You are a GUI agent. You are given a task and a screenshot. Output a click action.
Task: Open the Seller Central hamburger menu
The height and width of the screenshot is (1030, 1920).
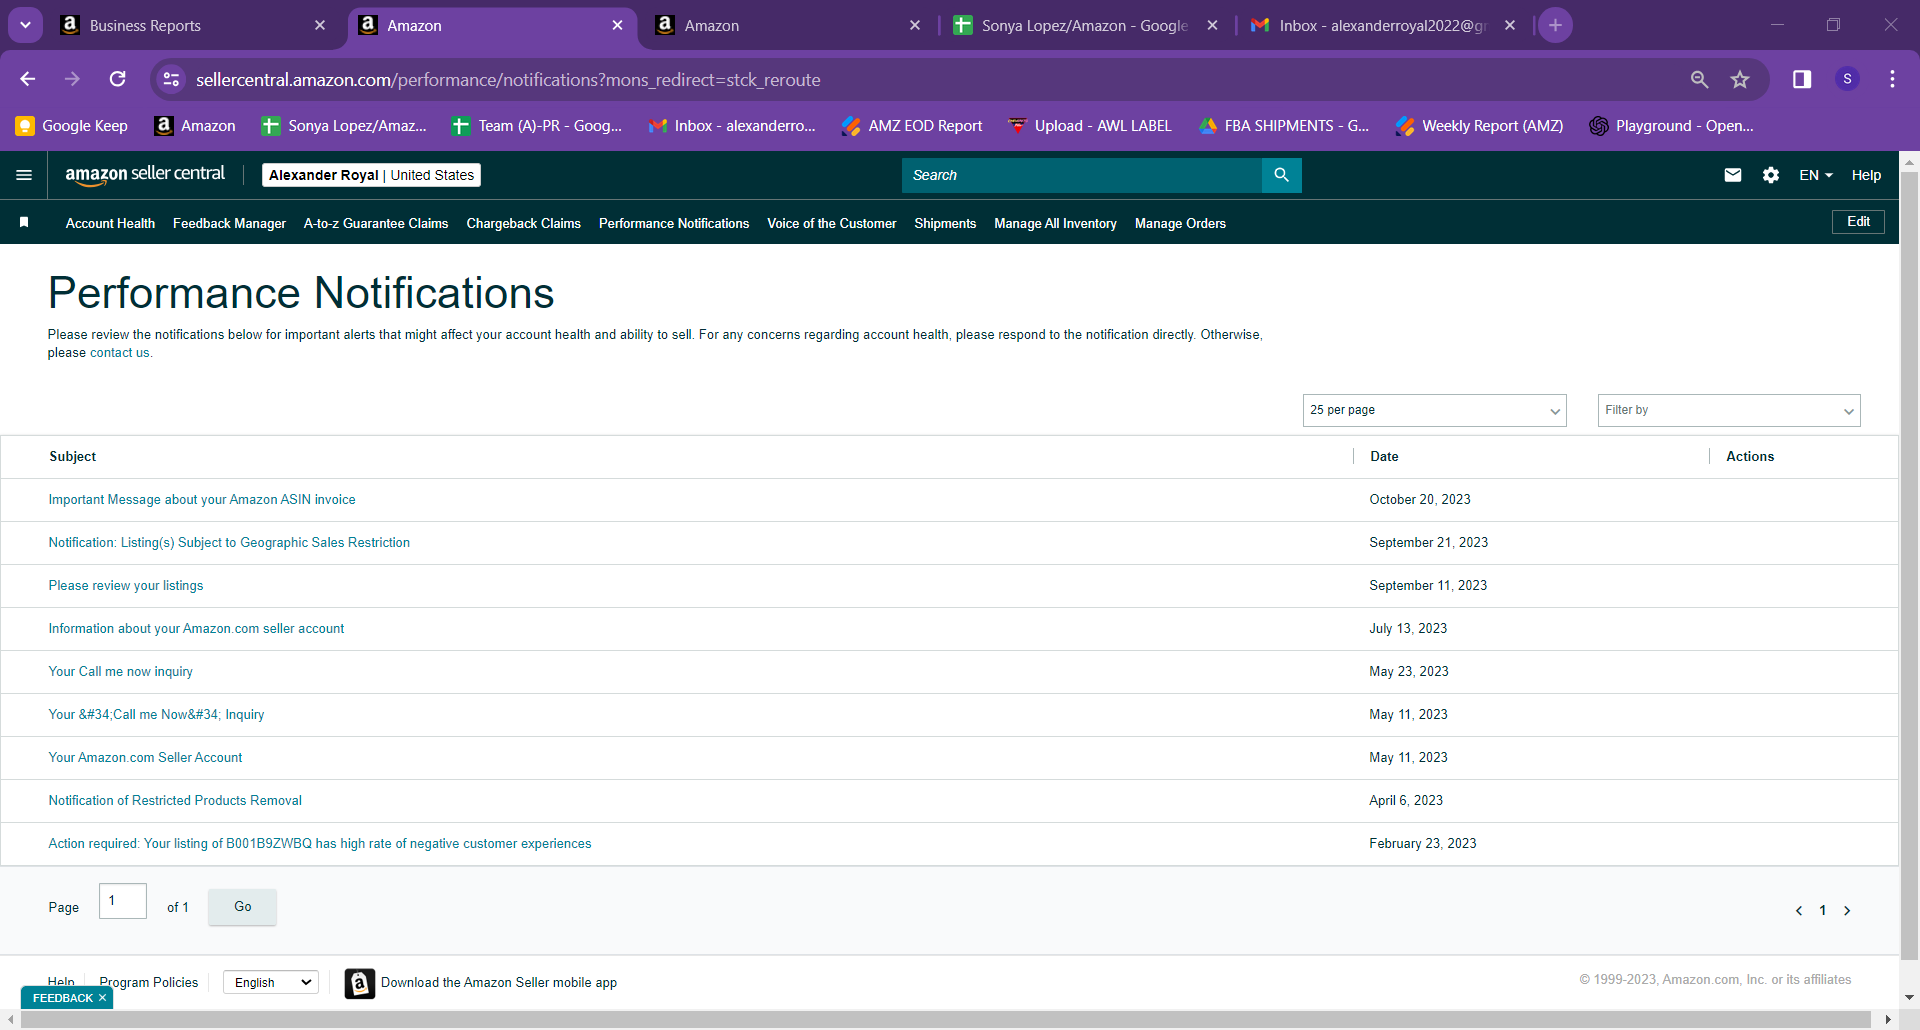click(24, 175)
